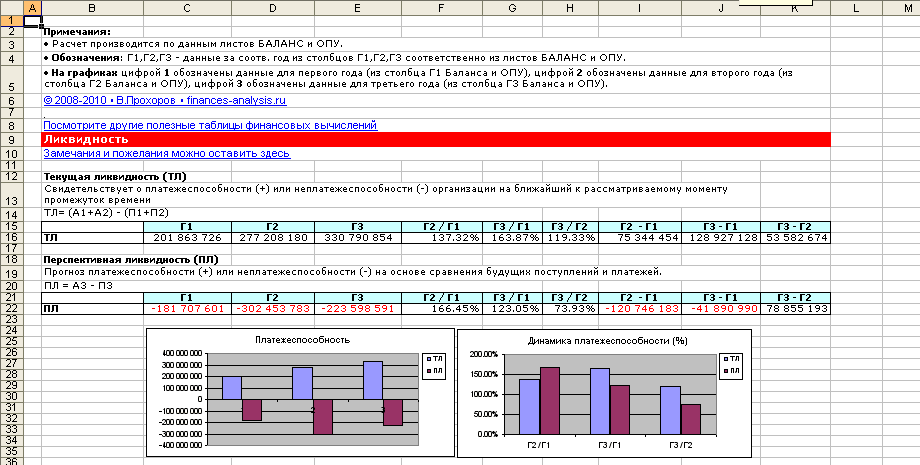Click the Г3/Г1 axis label in chart
Viewport: 920px width, 465px height.
coord(610,446)
